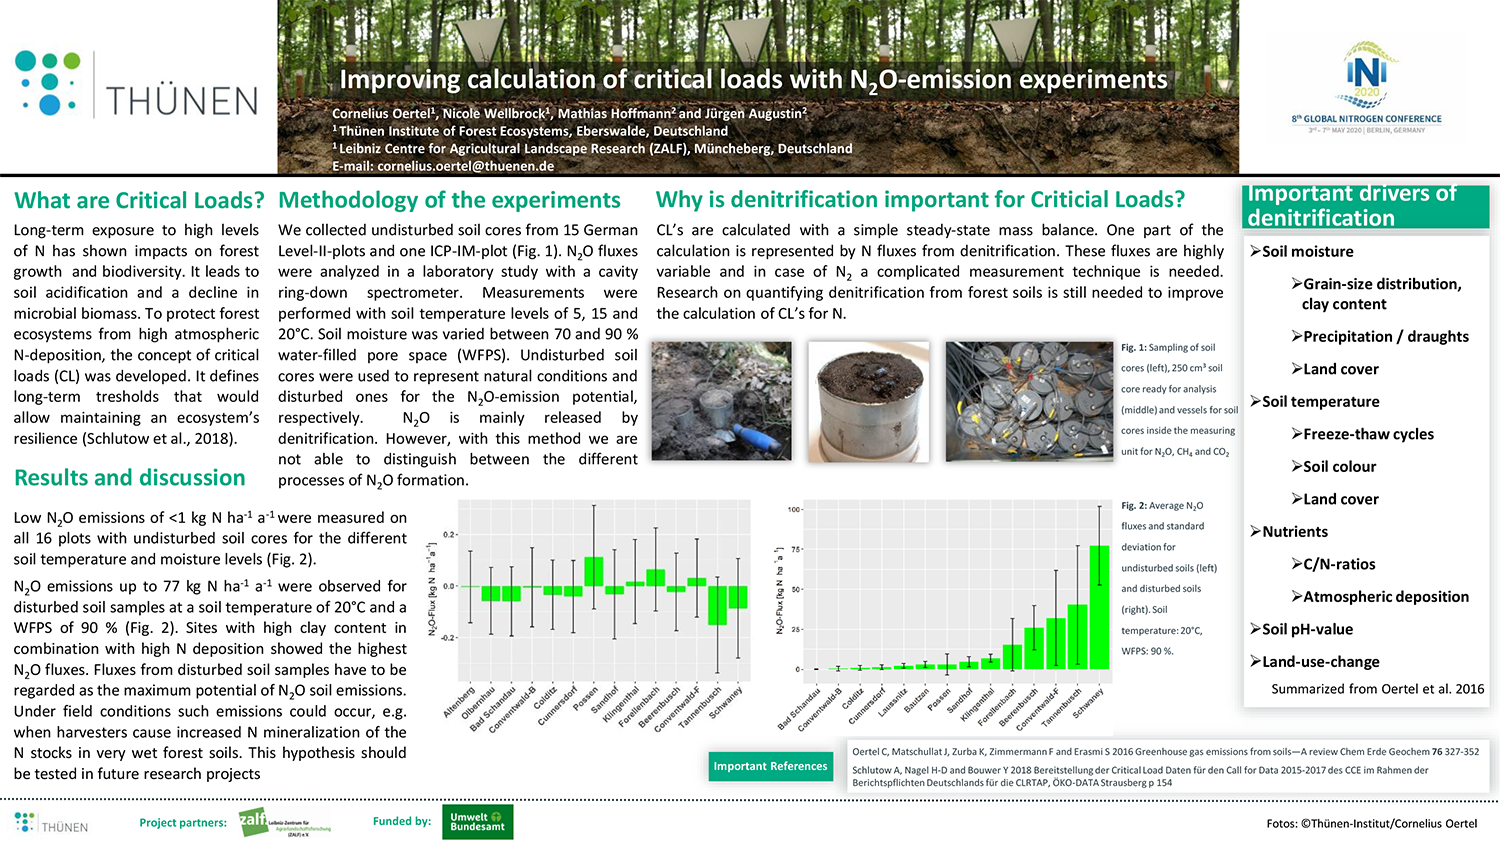Click the undisturbed soils N2O flux chart

point(588,615)
